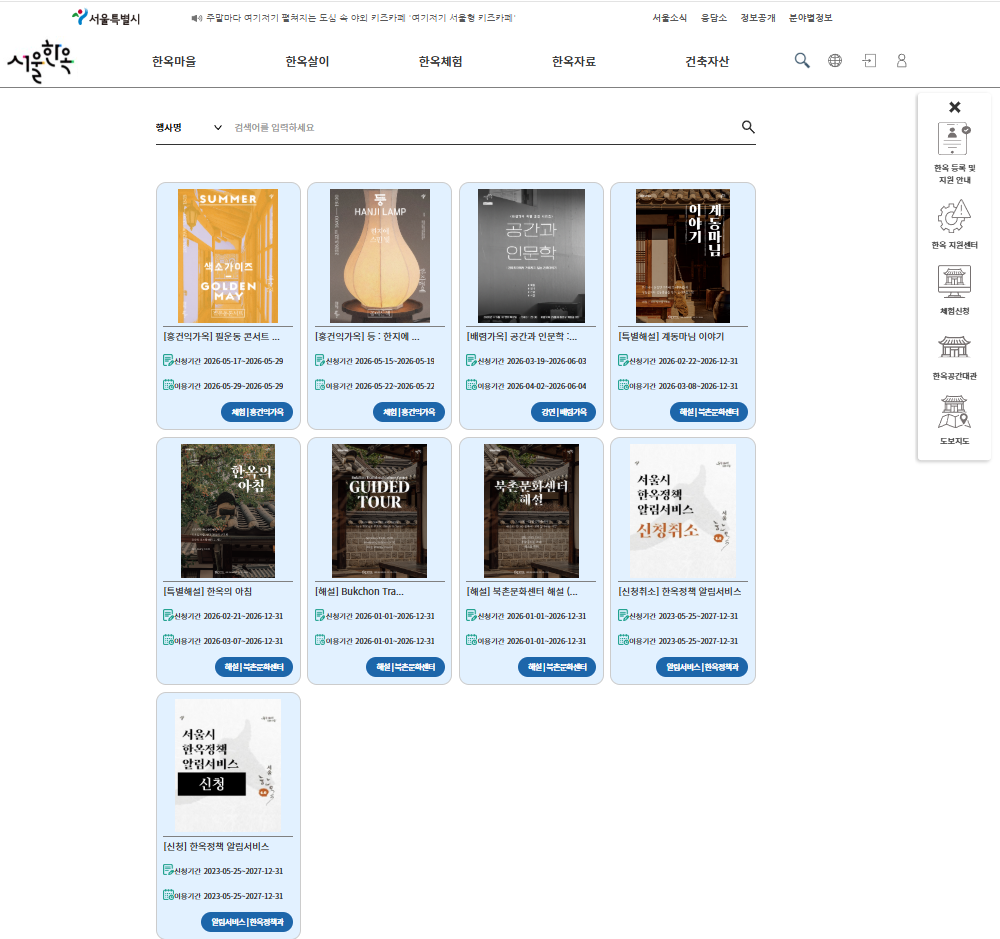Click 체험|홍건익가옥 button on 필운동 콘서트 card
The height and width of the screenshot is (939, 1000).
click(257, 412)
